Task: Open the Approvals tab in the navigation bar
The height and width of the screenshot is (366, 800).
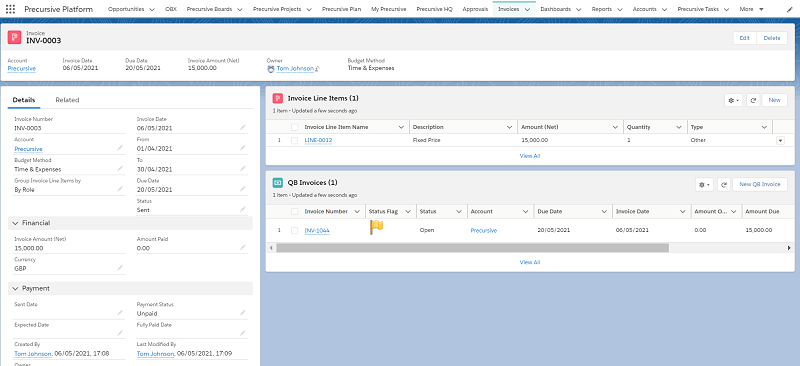Action: click(475, 9)
